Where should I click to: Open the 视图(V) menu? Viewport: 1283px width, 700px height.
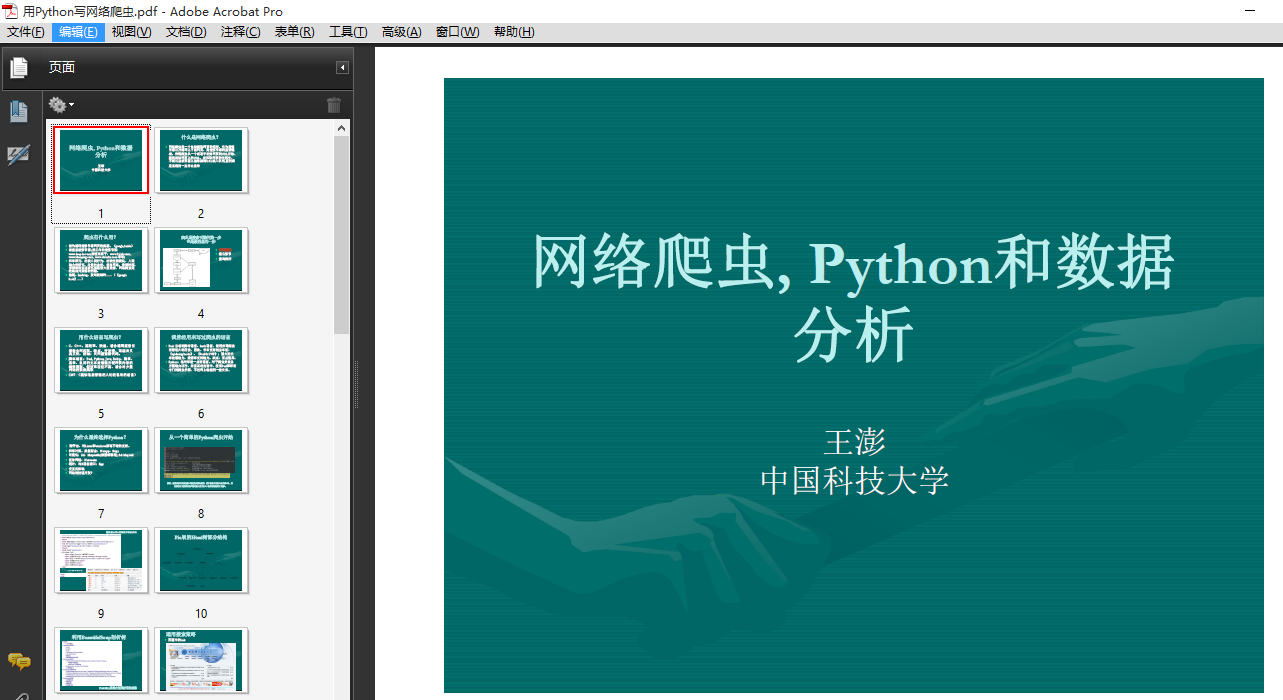[x=131, y=32]
